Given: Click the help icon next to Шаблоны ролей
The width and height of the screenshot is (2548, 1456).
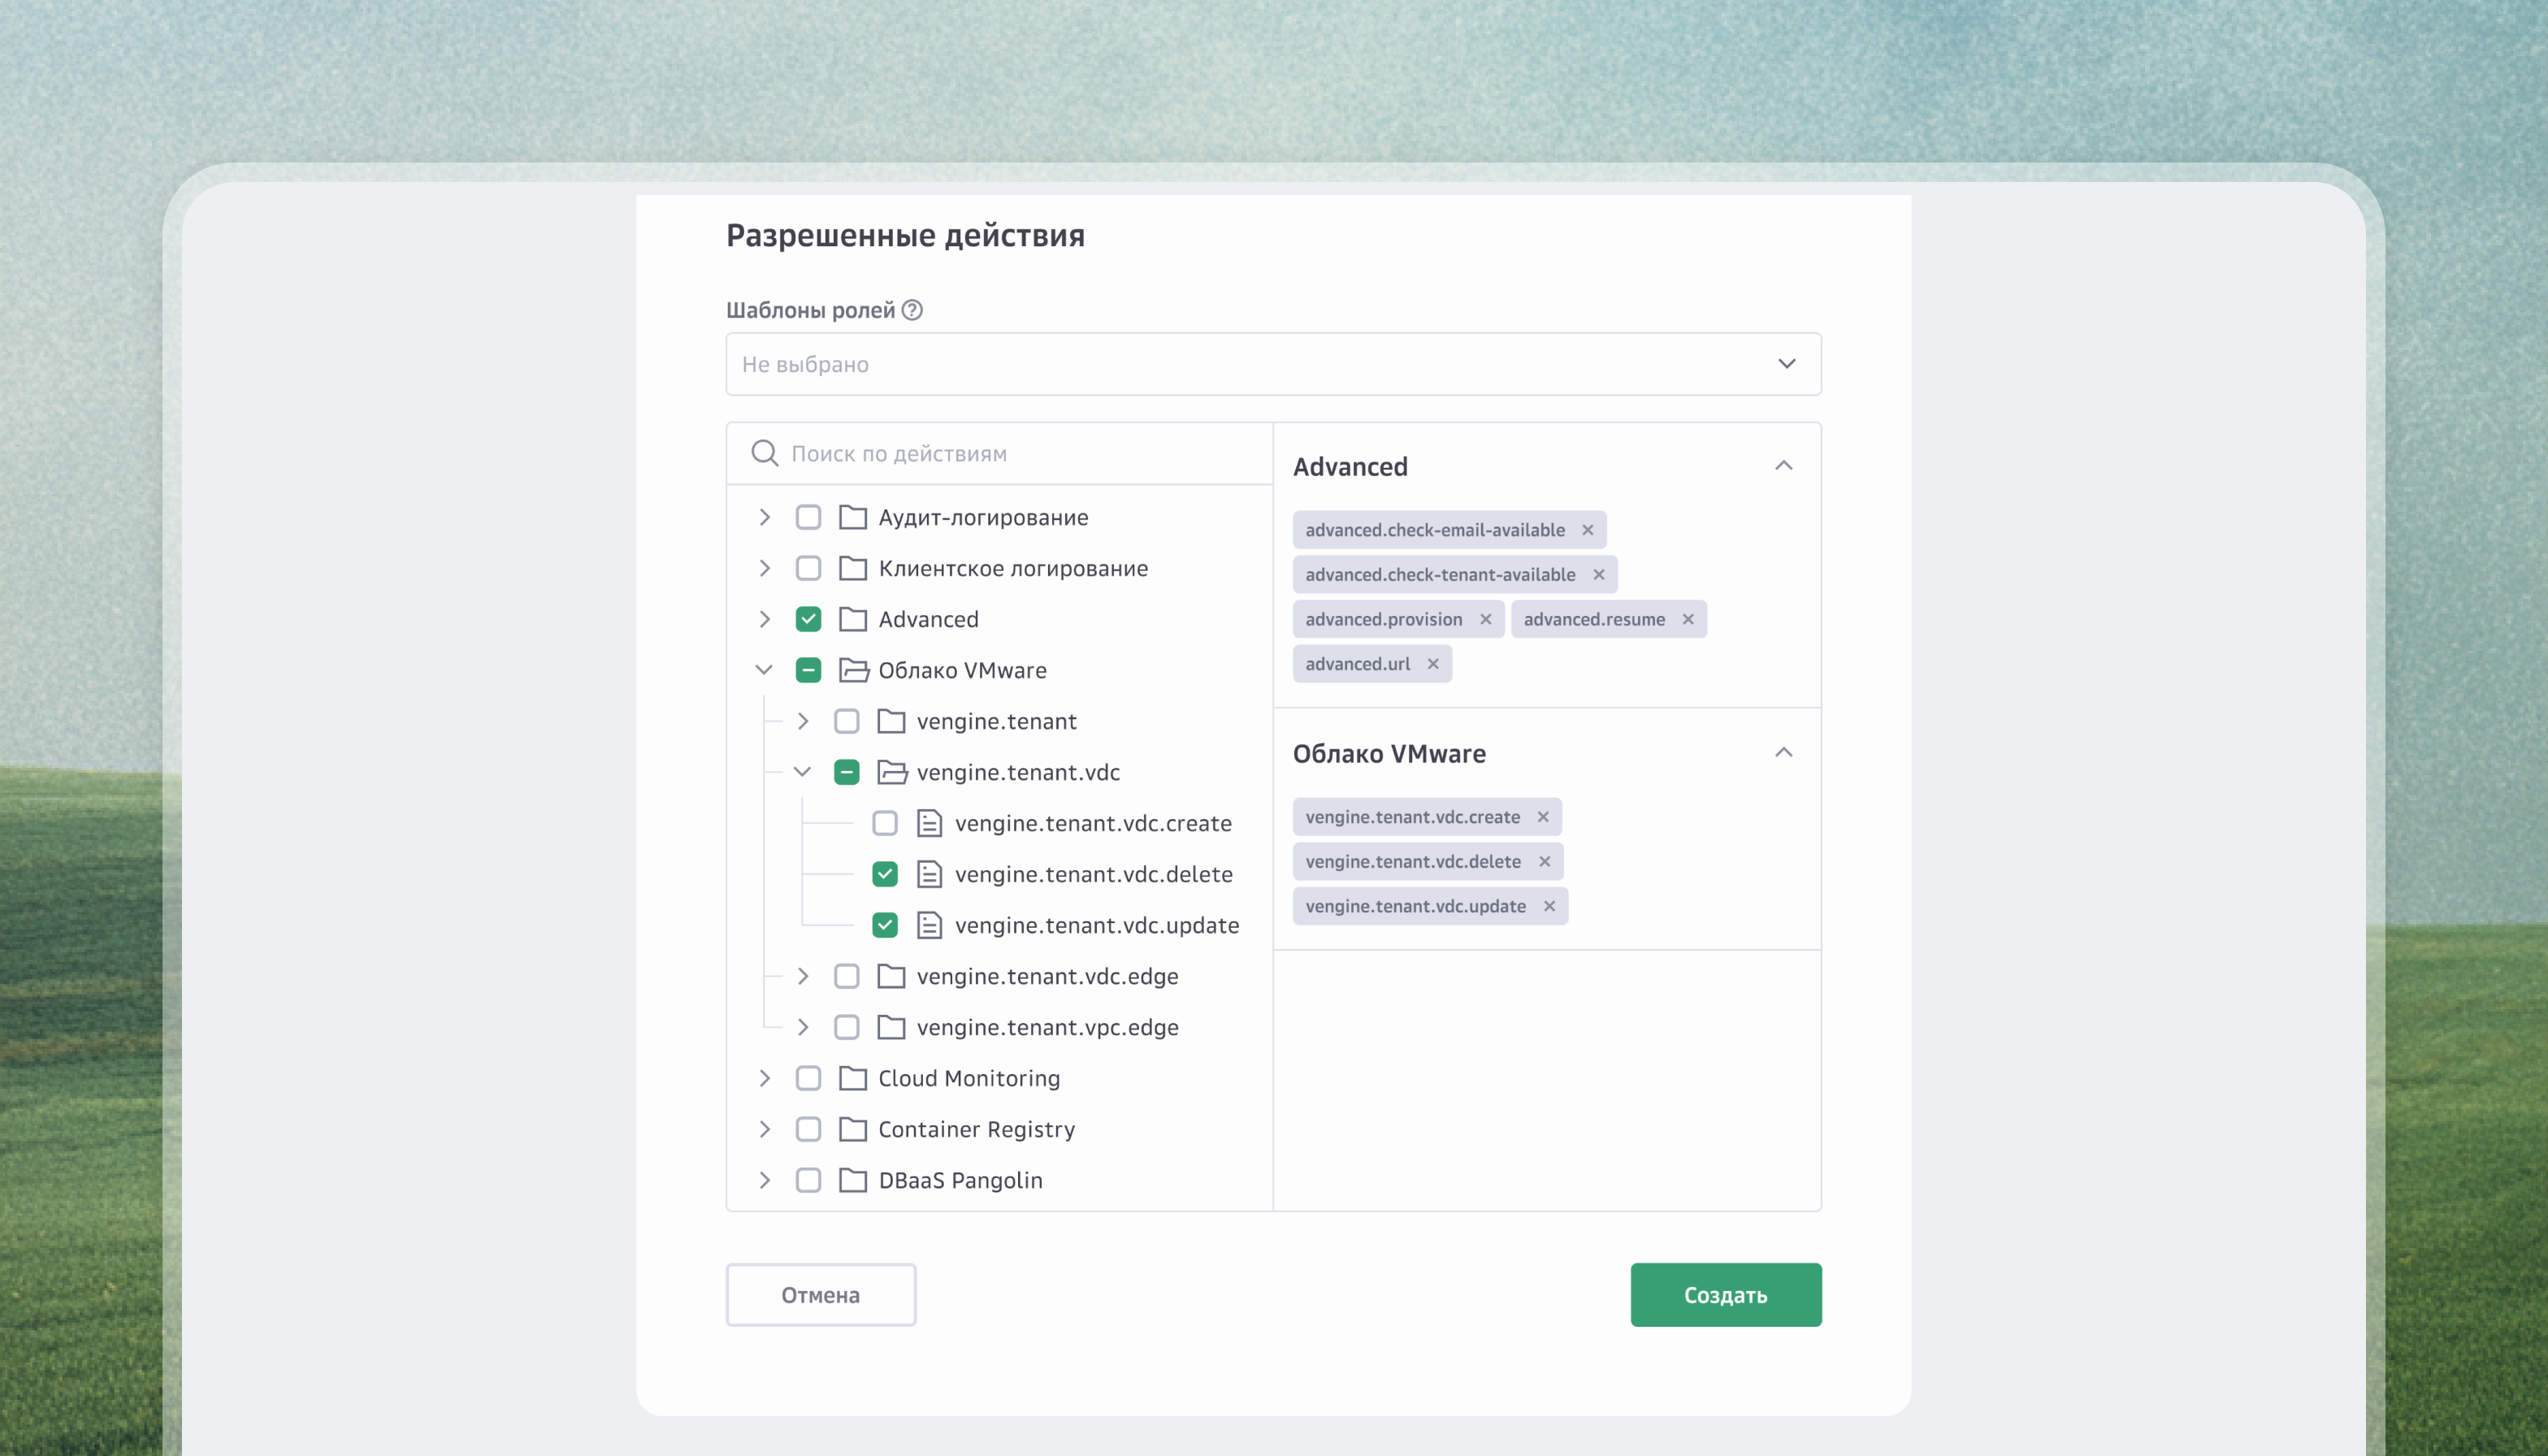Looking at the screenshot, I should pyautogui.click(x=912, y=310).
